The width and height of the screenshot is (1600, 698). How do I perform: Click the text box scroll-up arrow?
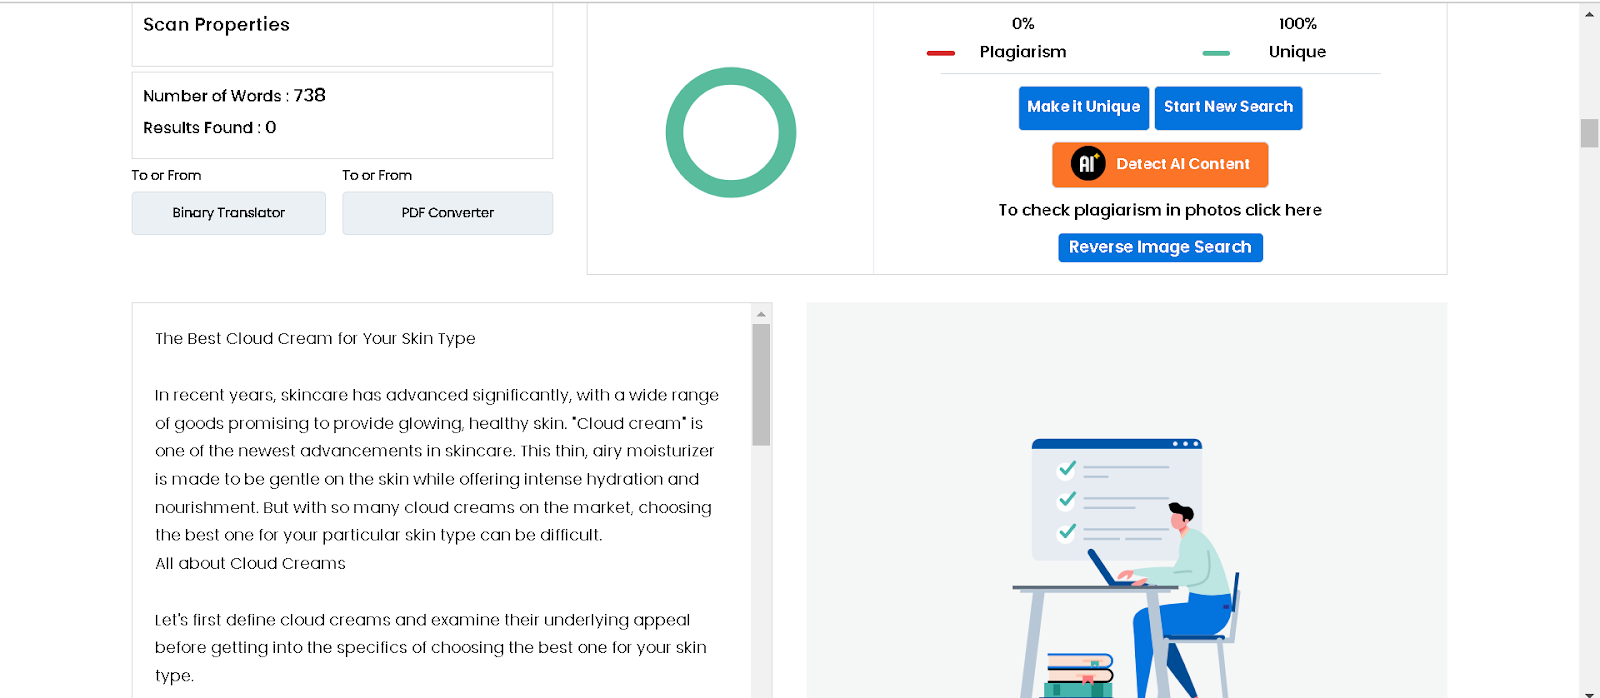coord(761,314)
